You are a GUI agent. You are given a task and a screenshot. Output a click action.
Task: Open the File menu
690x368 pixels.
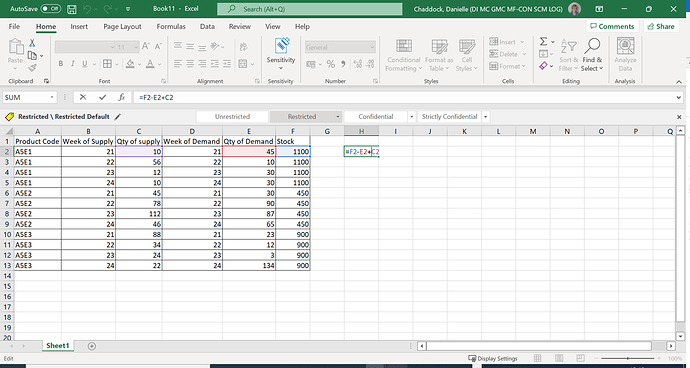click(14, 26)
